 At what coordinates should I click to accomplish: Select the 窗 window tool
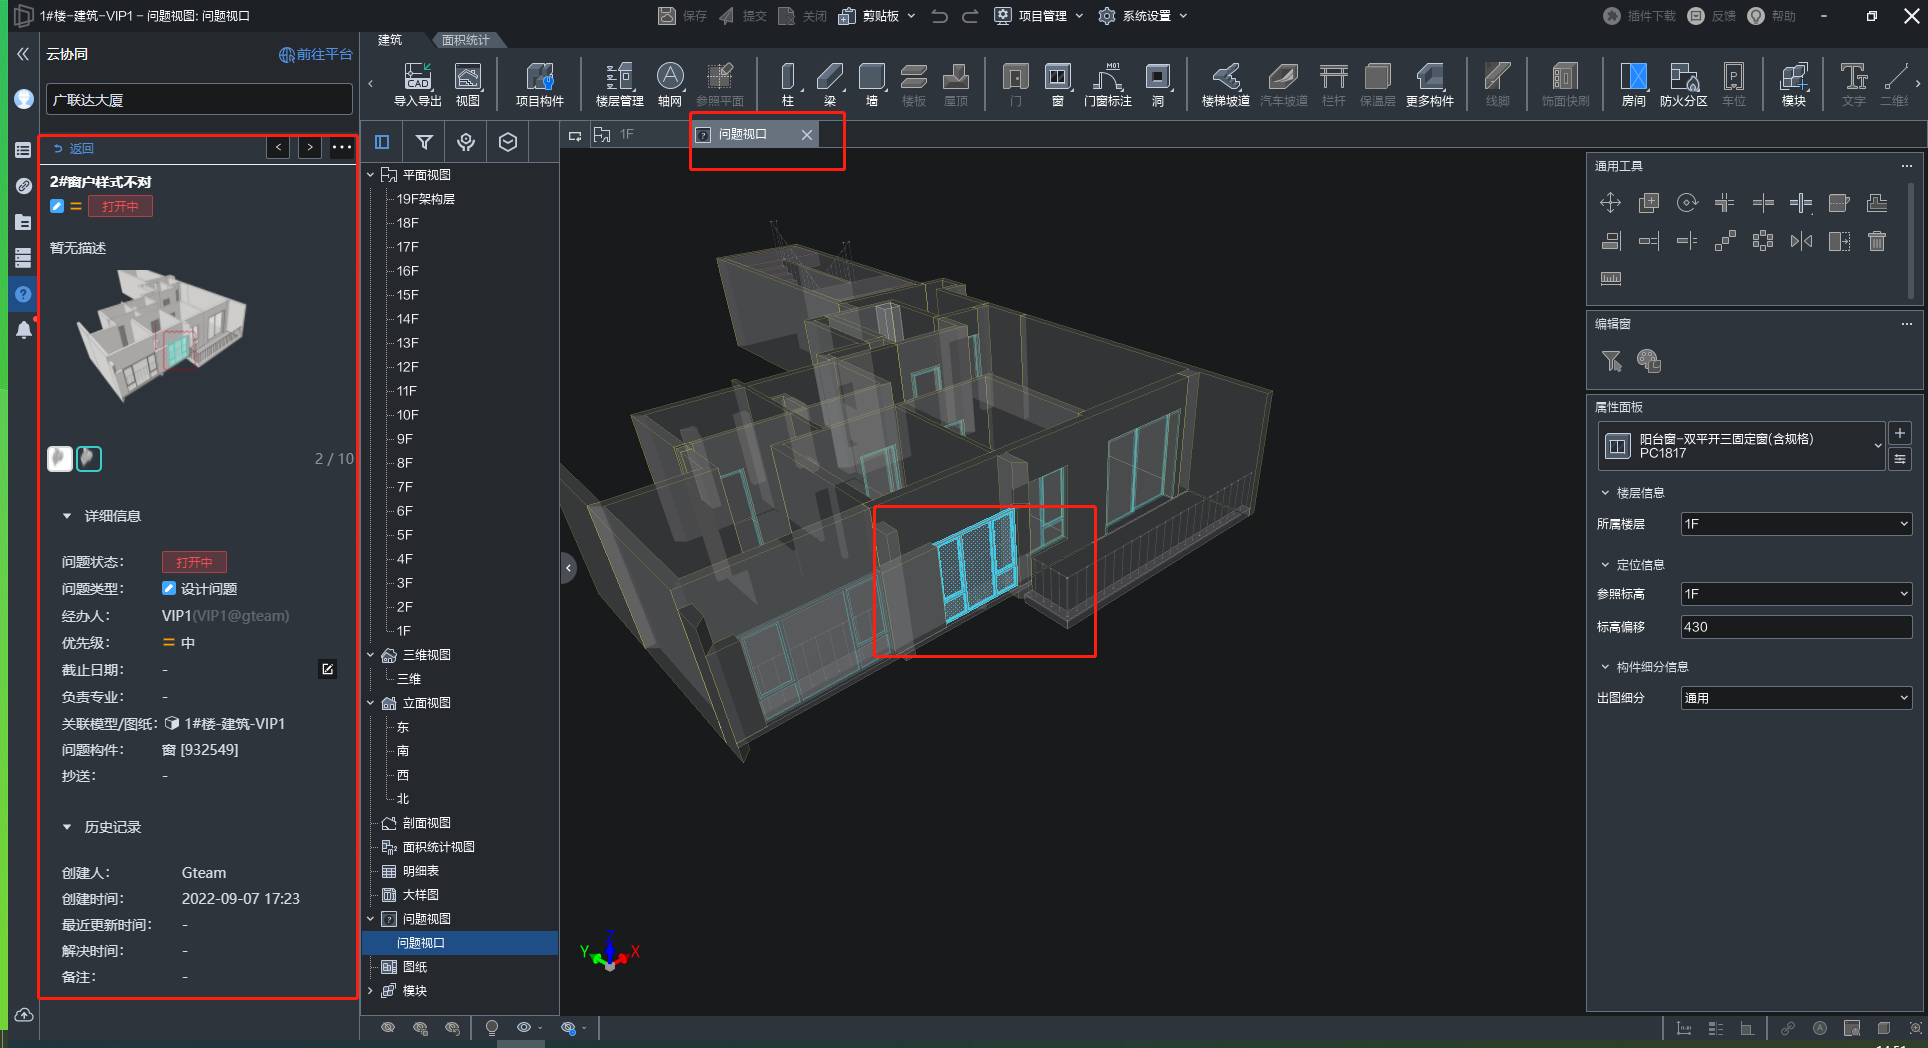pyautogui.click(x=1058, y=84)
